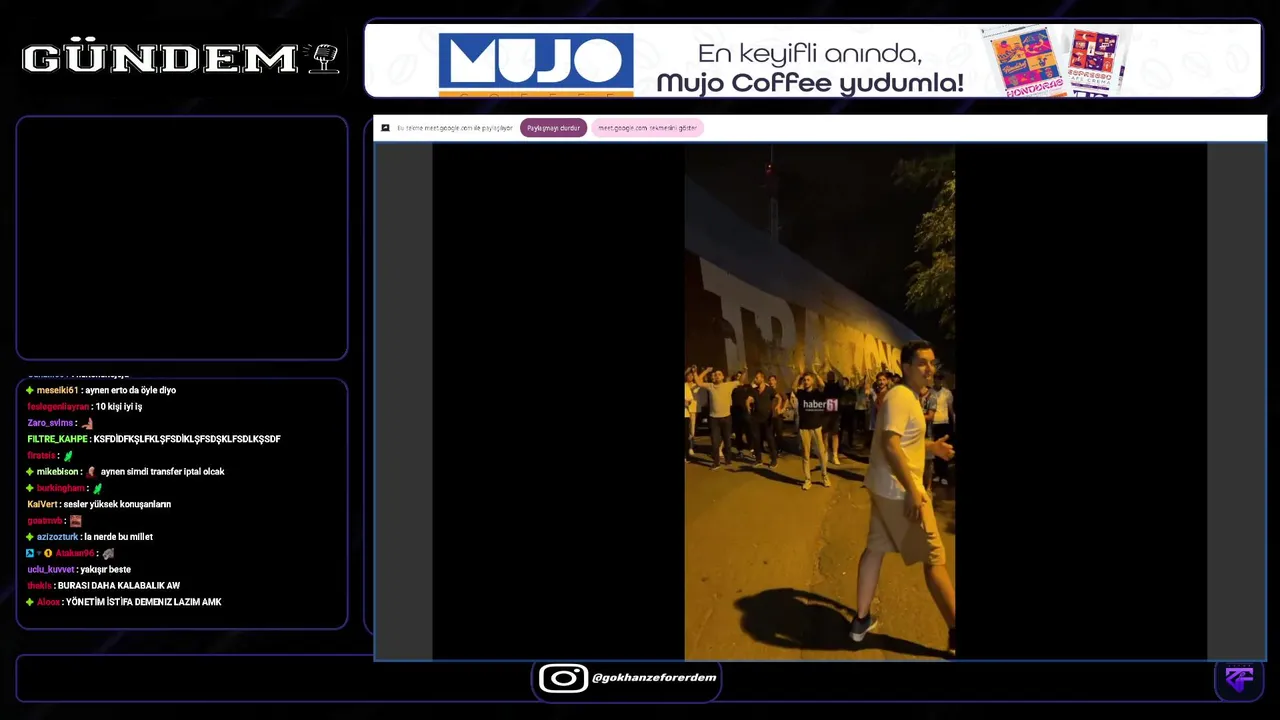
Task: Click the 'Paylaşmayı durdur' stop sharing button
Action: pos(553,128)
